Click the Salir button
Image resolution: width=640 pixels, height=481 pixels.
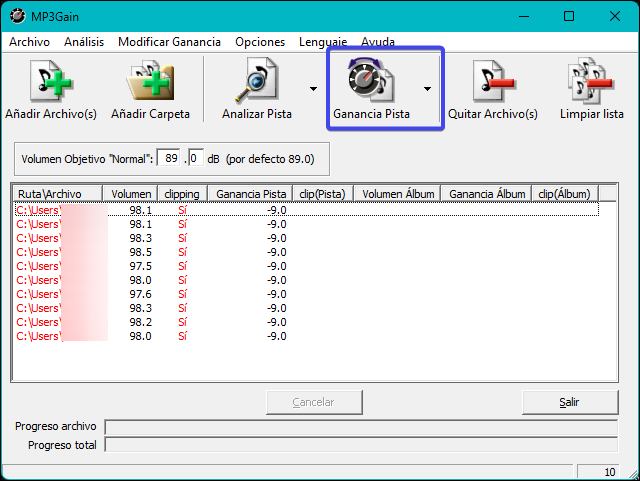point(570,402)
